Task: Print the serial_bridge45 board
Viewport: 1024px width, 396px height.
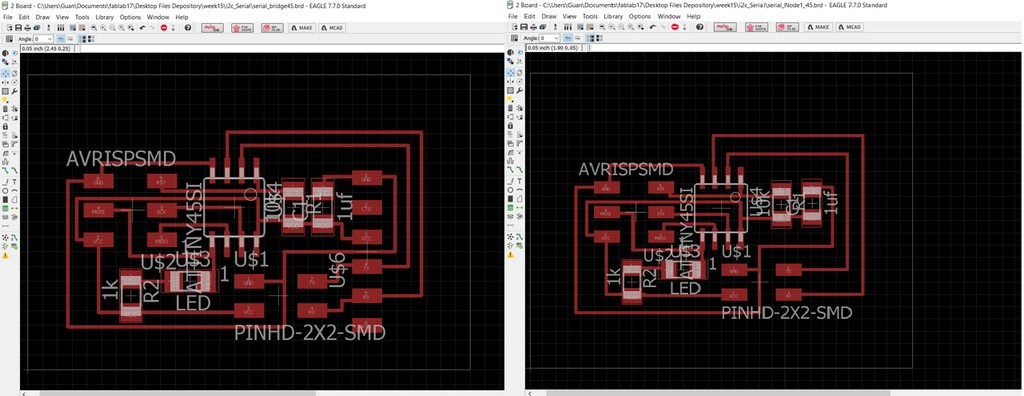Action: 27,27
